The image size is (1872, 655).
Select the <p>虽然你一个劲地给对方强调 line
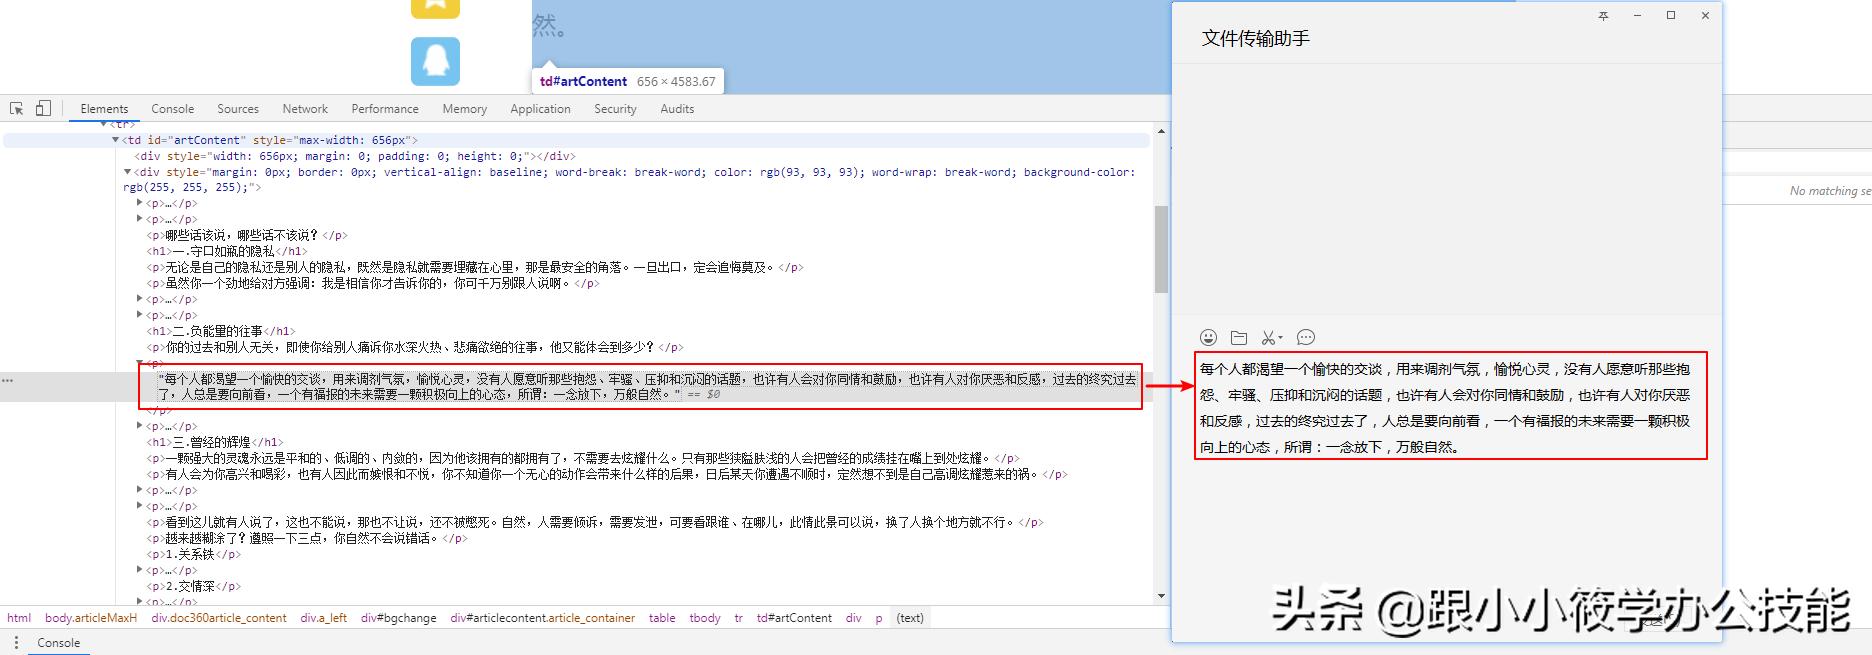(373, 283)
